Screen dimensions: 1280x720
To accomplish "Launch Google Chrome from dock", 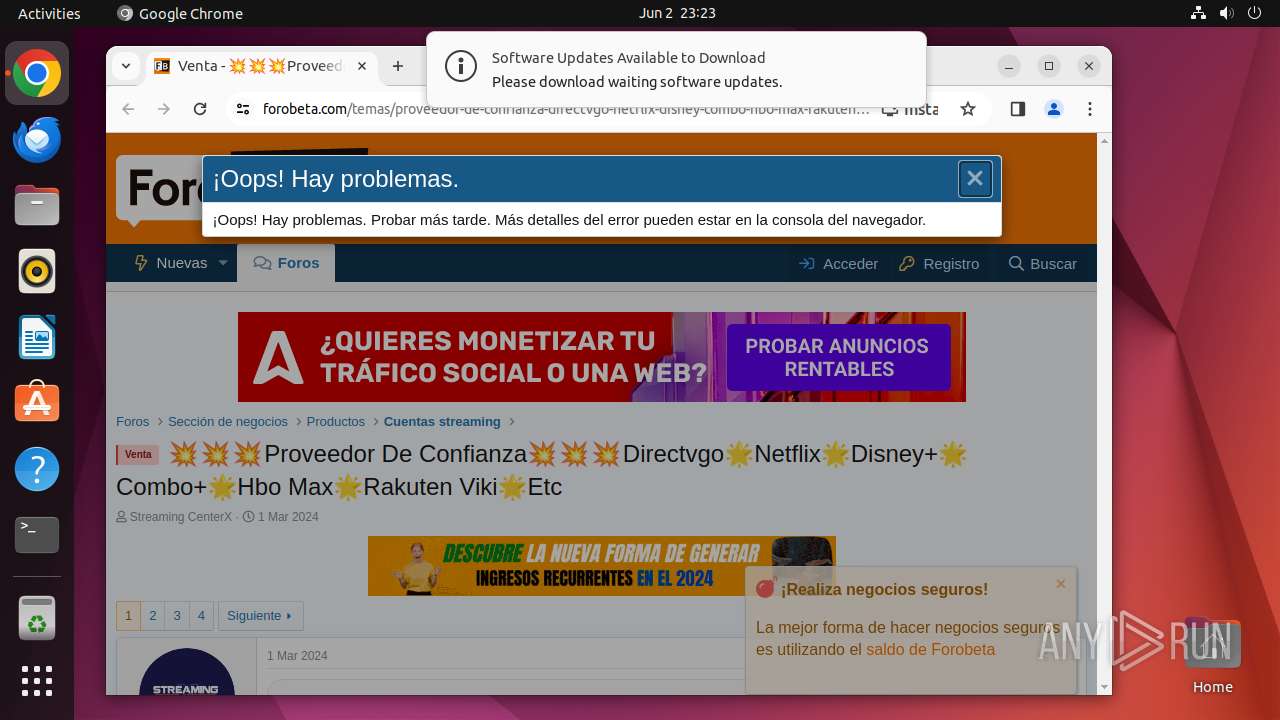I will point(37,74).
